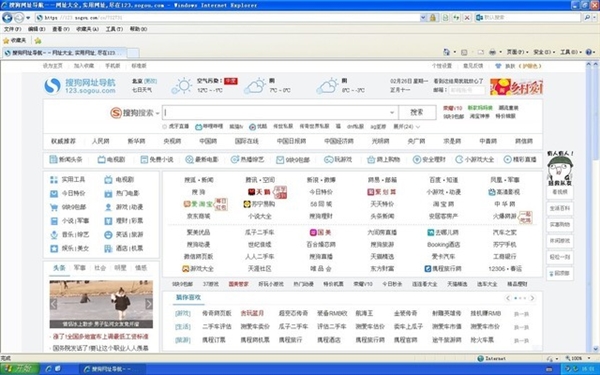This screenshot has height=375, width=600.
Task: Click the IE Back navigation button
Action: [7, 18]
